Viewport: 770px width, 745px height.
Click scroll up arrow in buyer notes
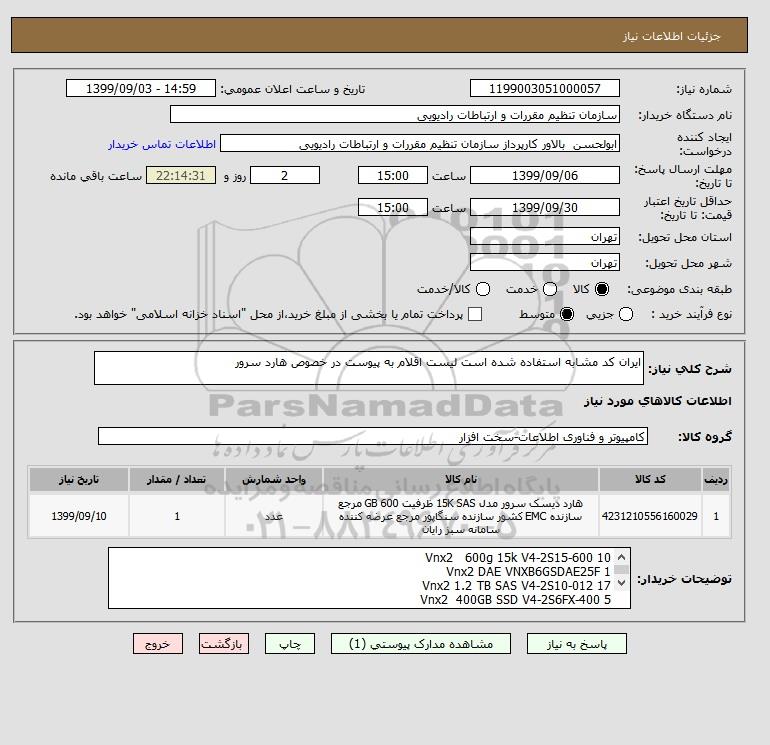pyautogui.click(x=621, y=557)
